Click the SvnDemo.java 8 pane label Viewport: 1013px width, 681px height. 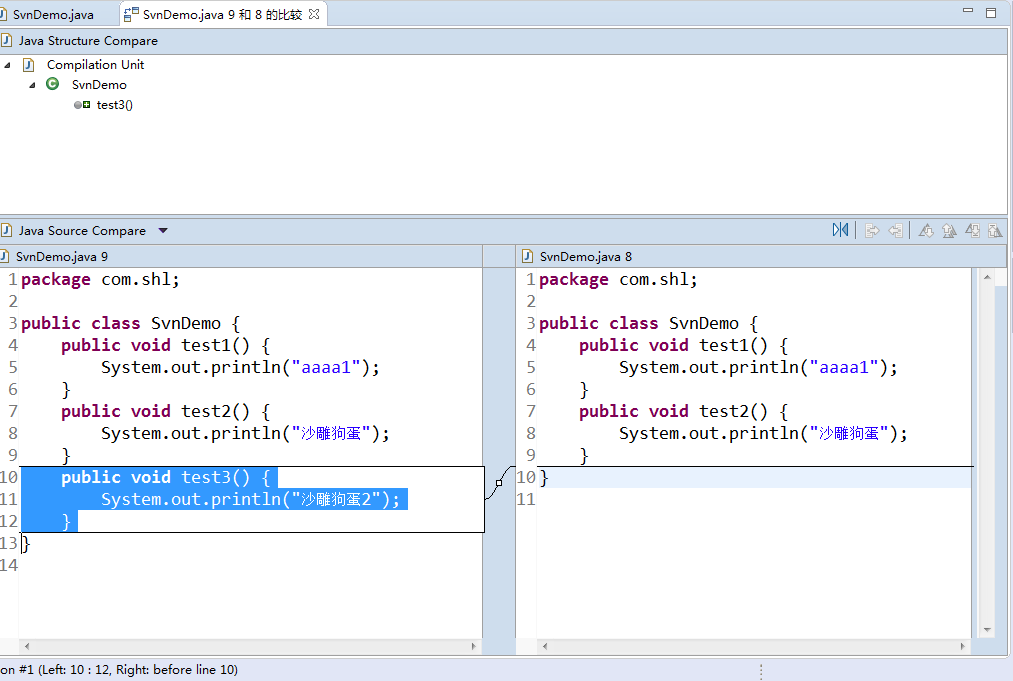[586, 257]
